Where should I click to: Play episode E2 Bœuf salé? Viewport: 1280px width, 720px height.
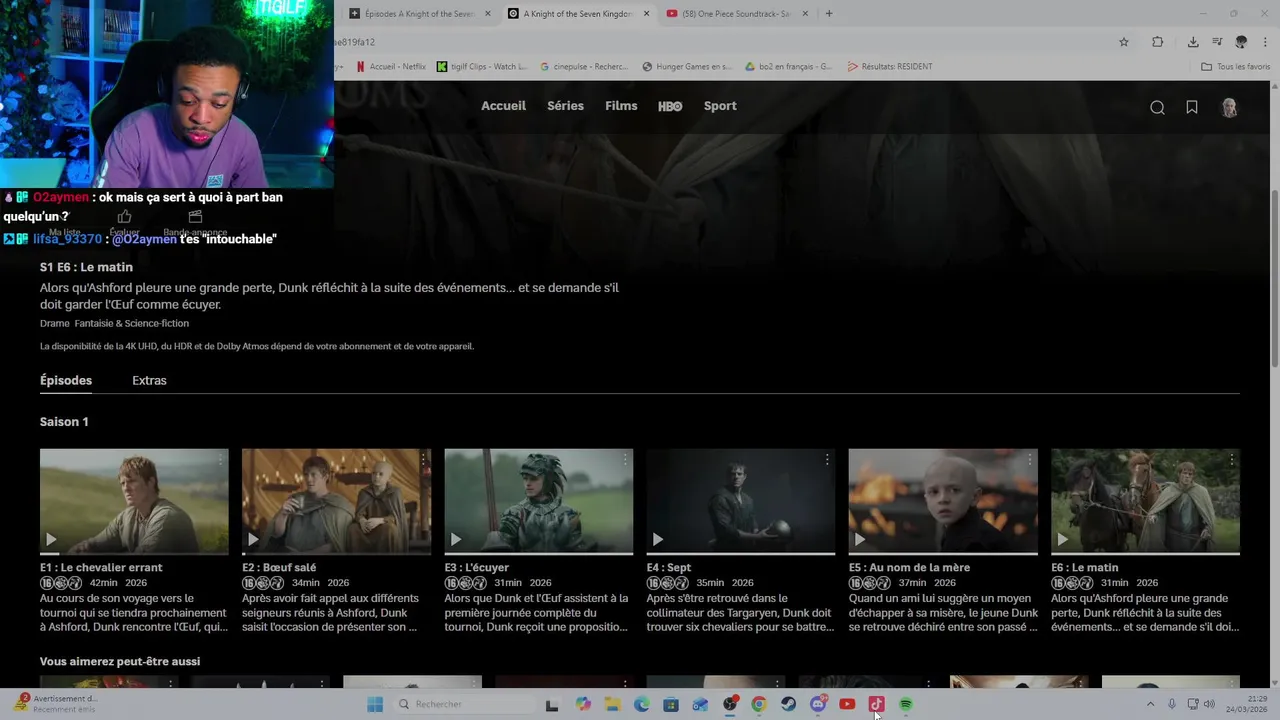(253, 540)
